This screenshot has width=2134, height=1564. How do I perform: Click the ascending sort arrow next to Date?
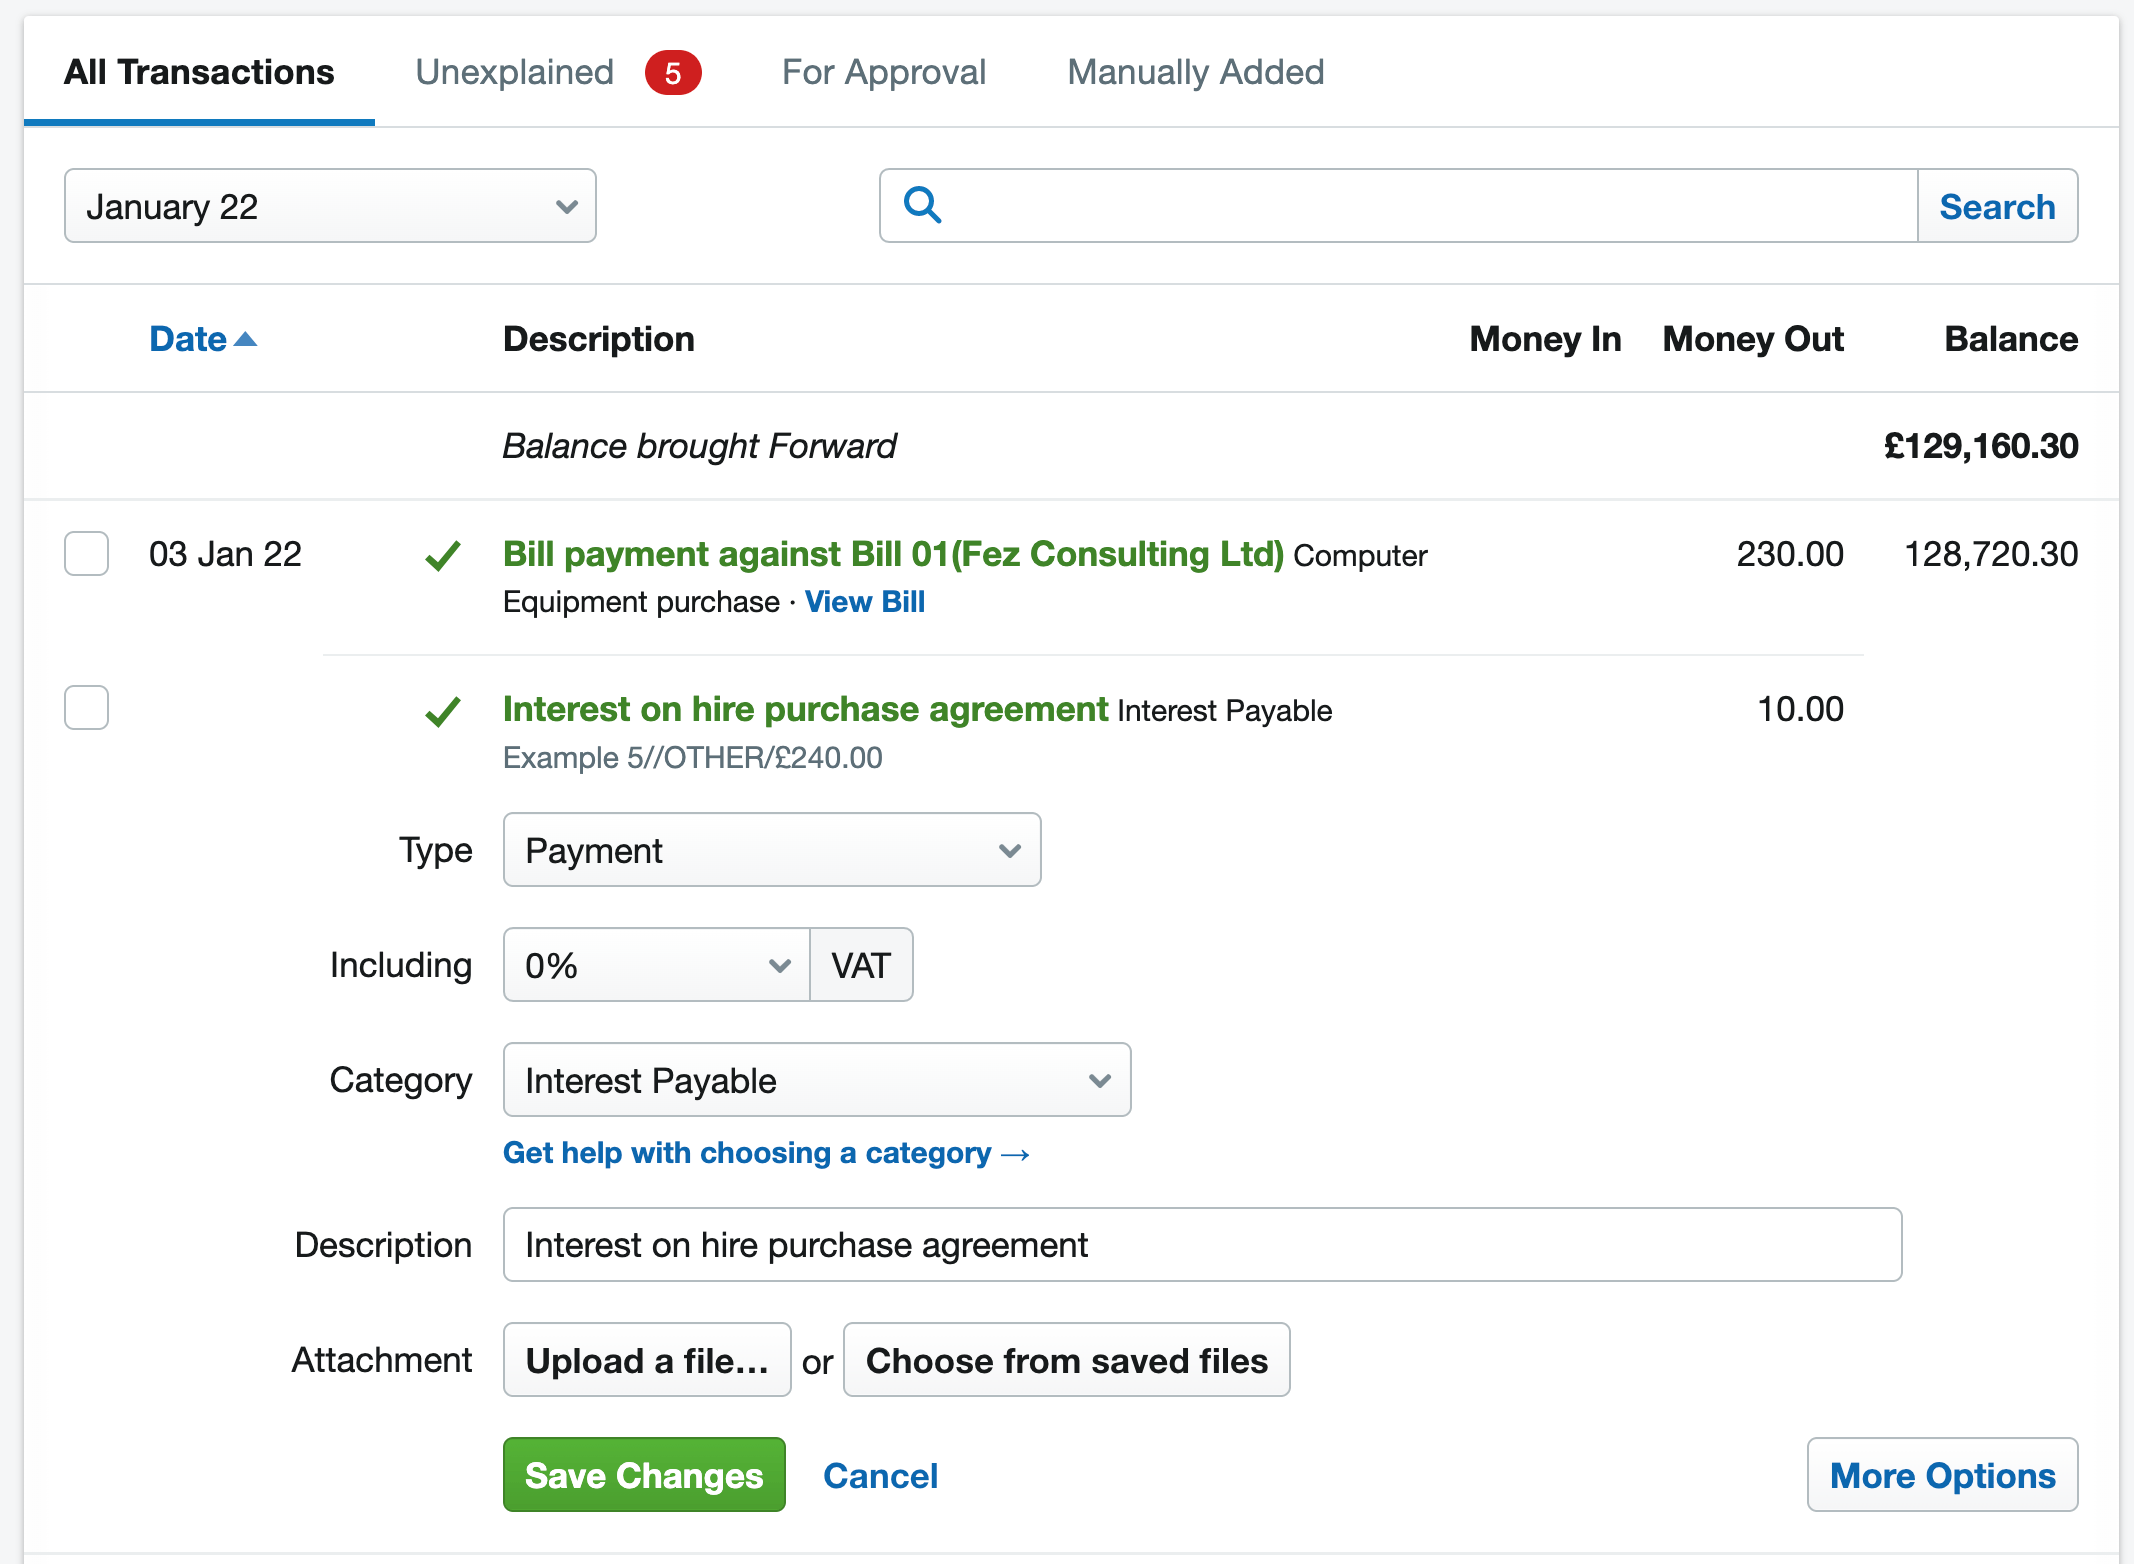(x=246, y=339)
